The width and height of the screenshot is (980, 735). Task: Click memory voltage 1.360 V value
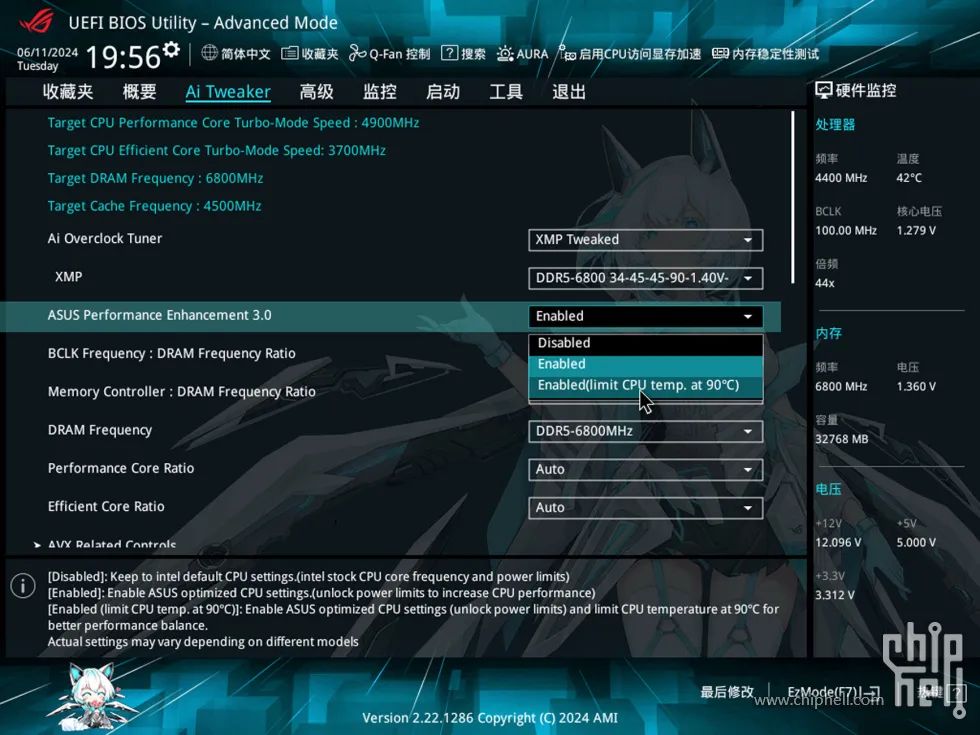click(x=916, y=387)
